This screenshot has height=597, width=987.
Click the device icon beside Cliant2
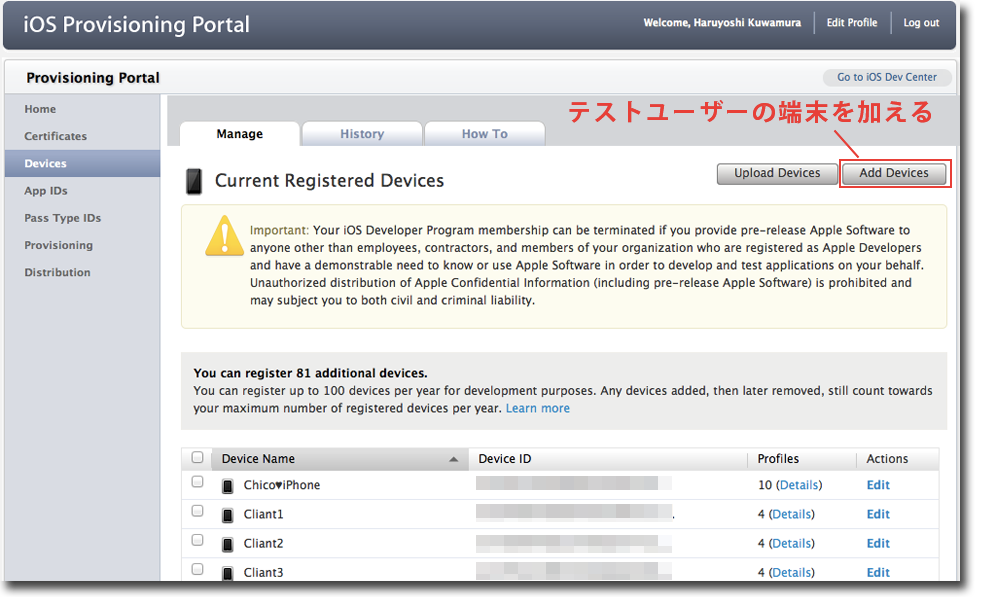[227, 544]
